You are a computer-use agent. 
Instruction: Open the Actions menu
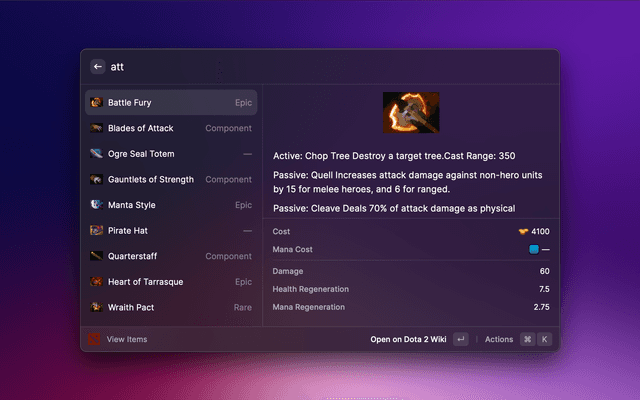coord(499,339)
